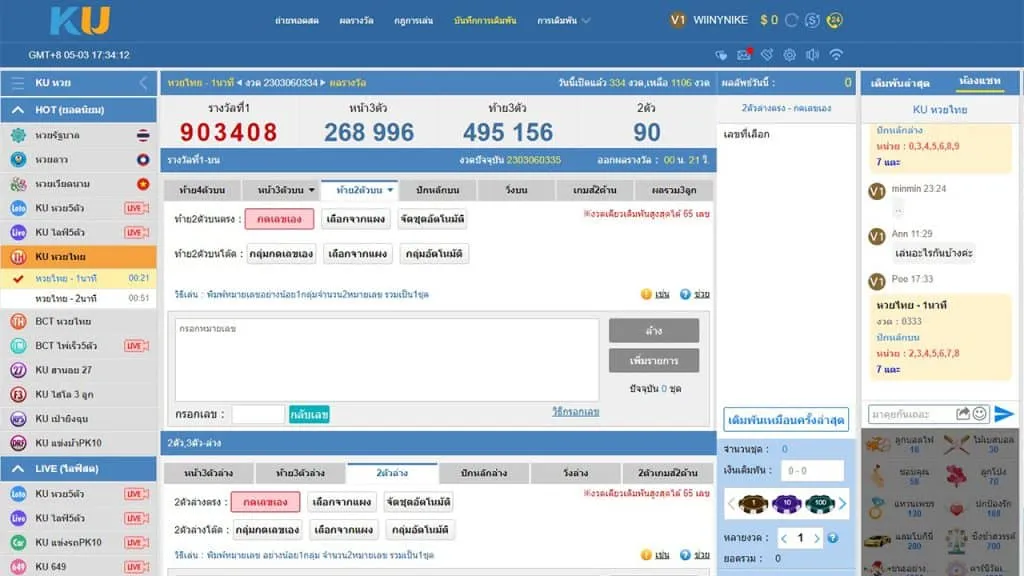This screenshot has width=1024, height=576.
Task: Select กลุ่มกดเลขเอง for ท้าย2ตัวบนโต๊ด
Action: pyautogui.click(x=281, y=253)
